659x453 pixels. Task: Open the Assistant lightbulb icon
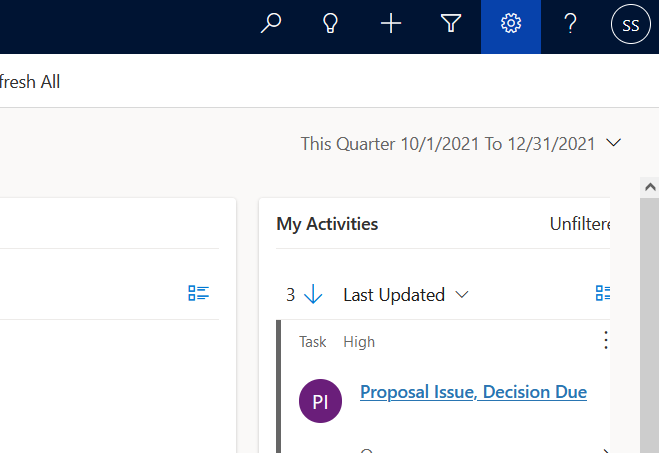point(331,25)
